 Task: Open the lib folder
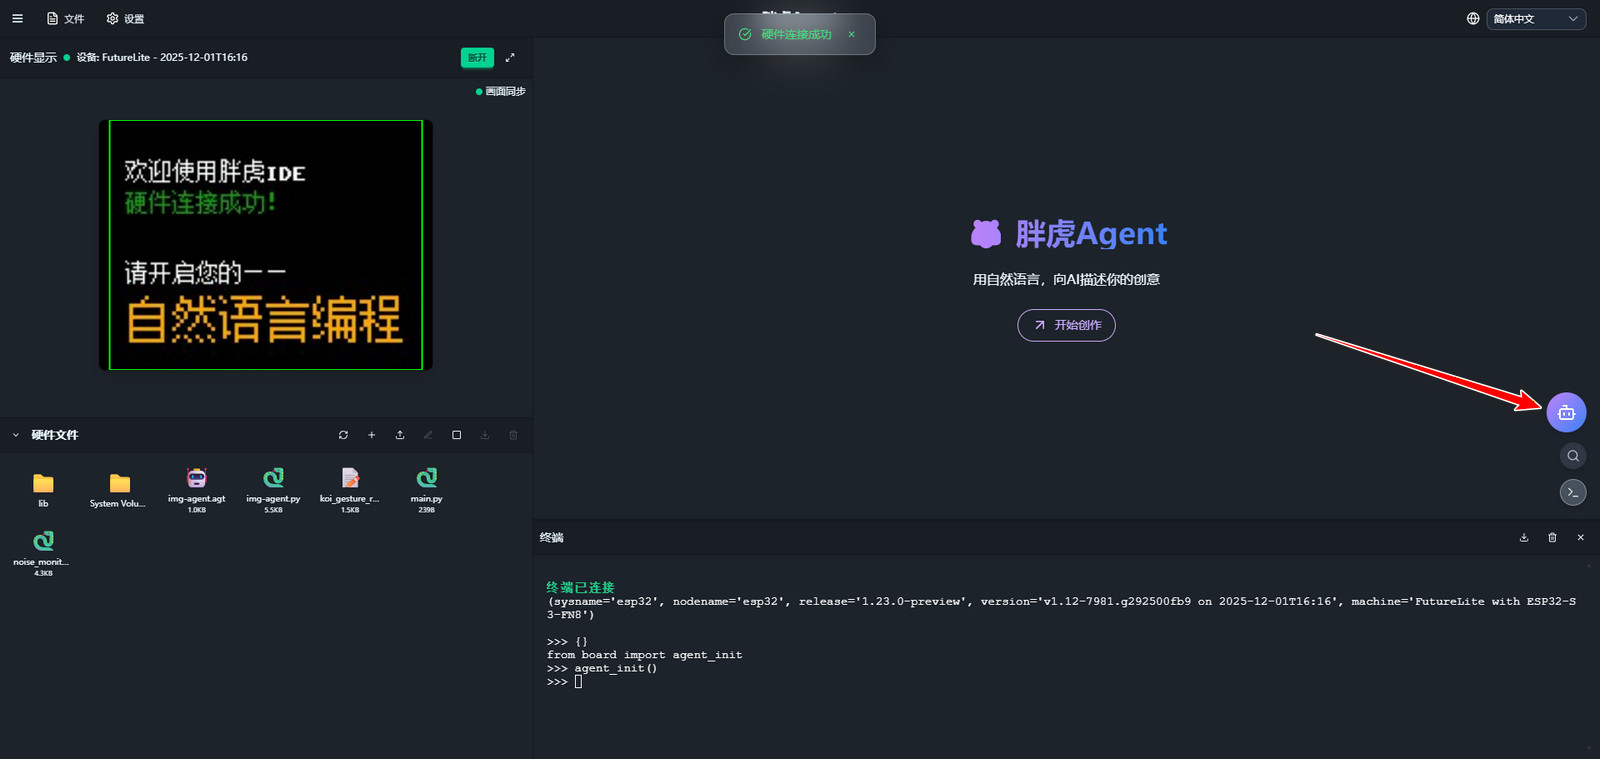click(43, 486)
